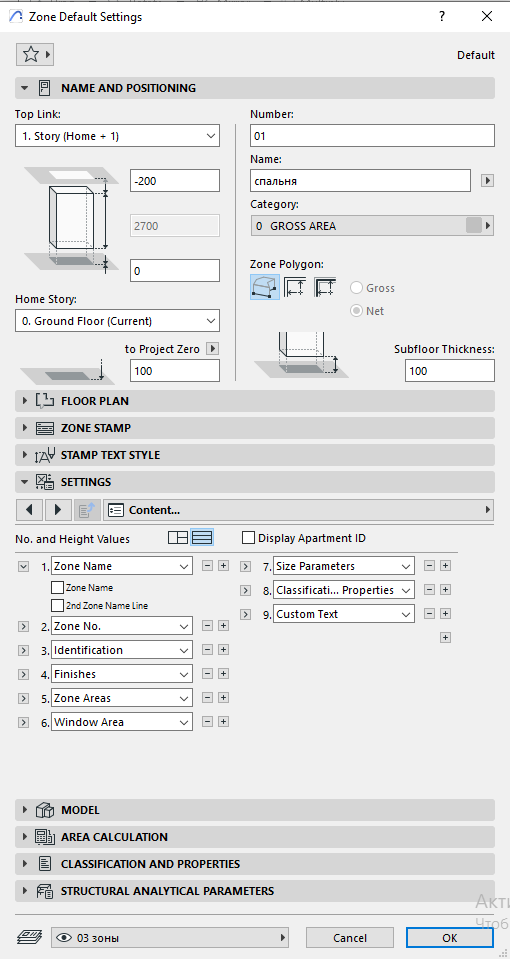The width and height of the screenshot is (510, 959).
Task: Select the Gross radio button
Action: coord(357,288)
